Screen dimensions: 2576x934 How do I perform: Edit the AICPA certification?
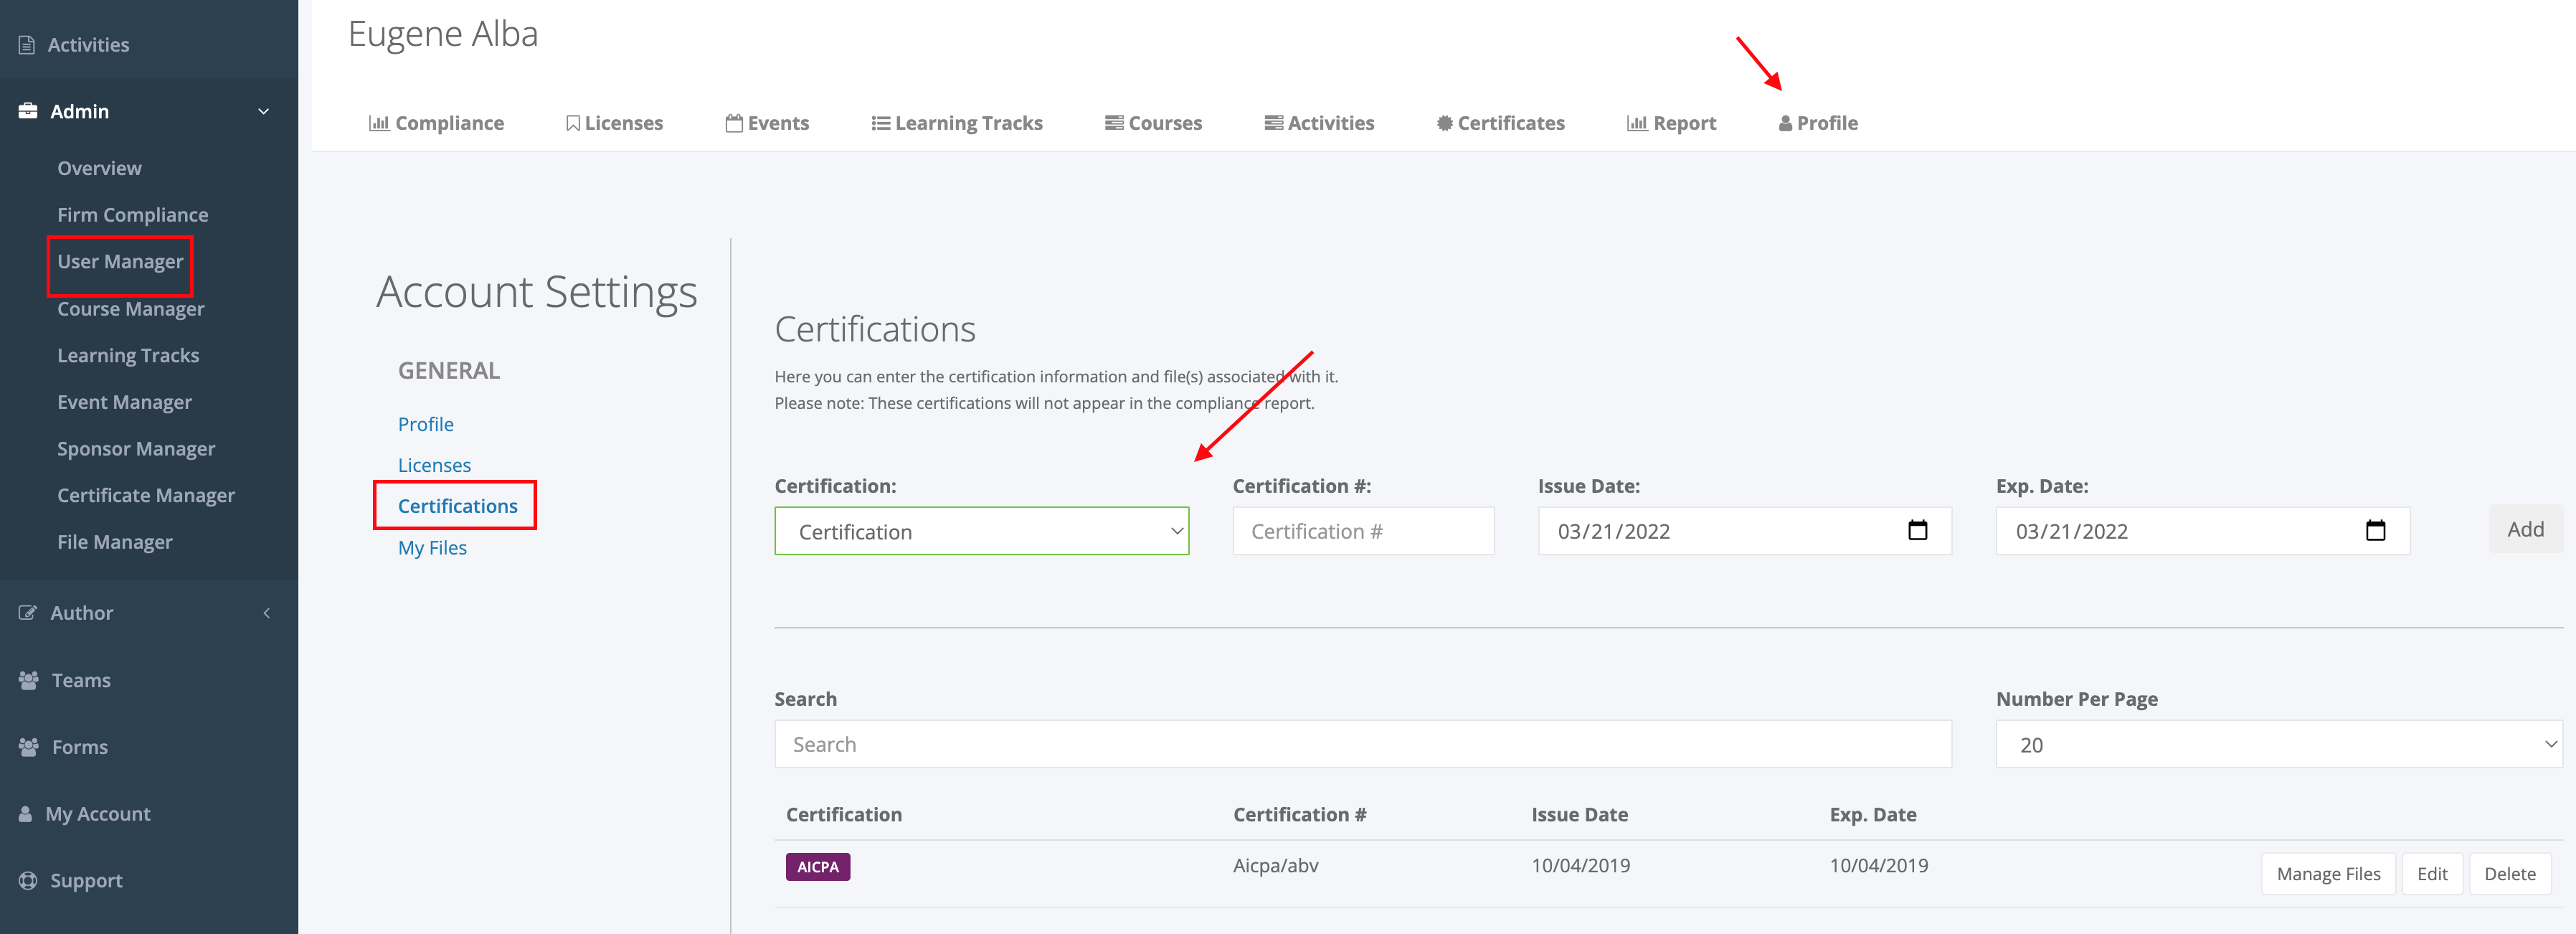click(2432, 874)
